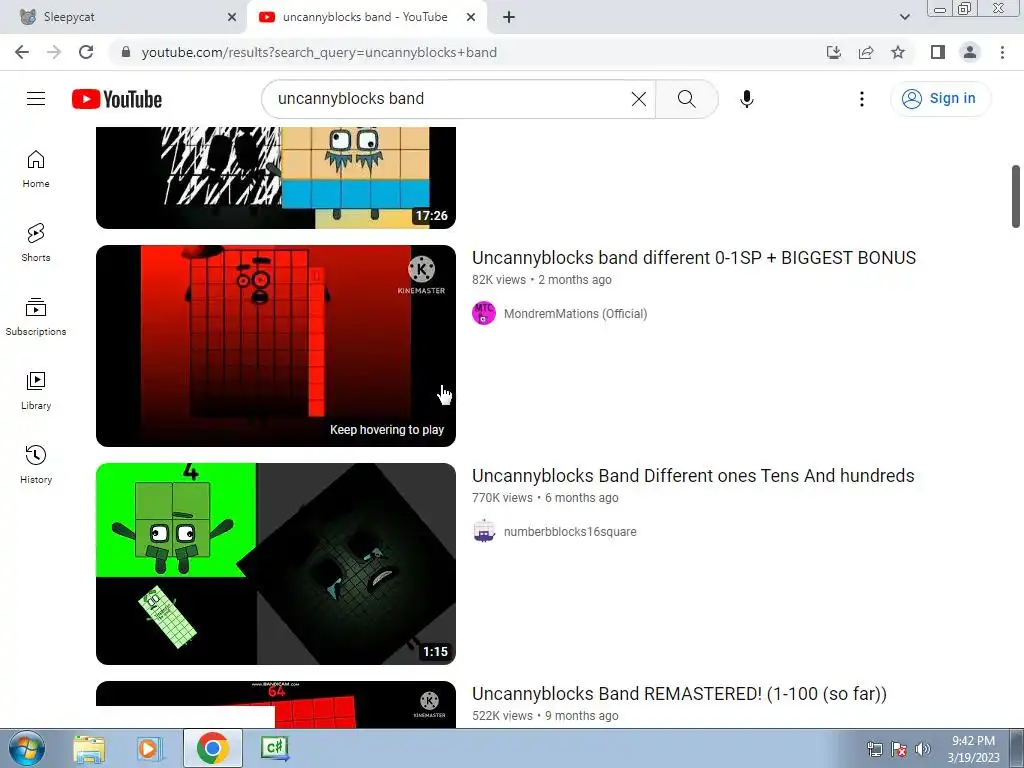
Task: Click the install/download icon in address bar
Action: coord(833,52)
